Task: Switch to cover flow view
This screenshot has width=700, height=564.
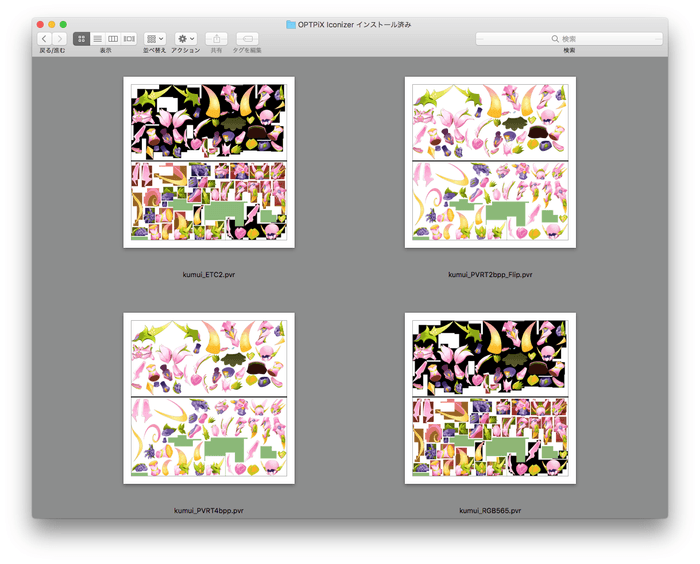Action: (129, 39)
